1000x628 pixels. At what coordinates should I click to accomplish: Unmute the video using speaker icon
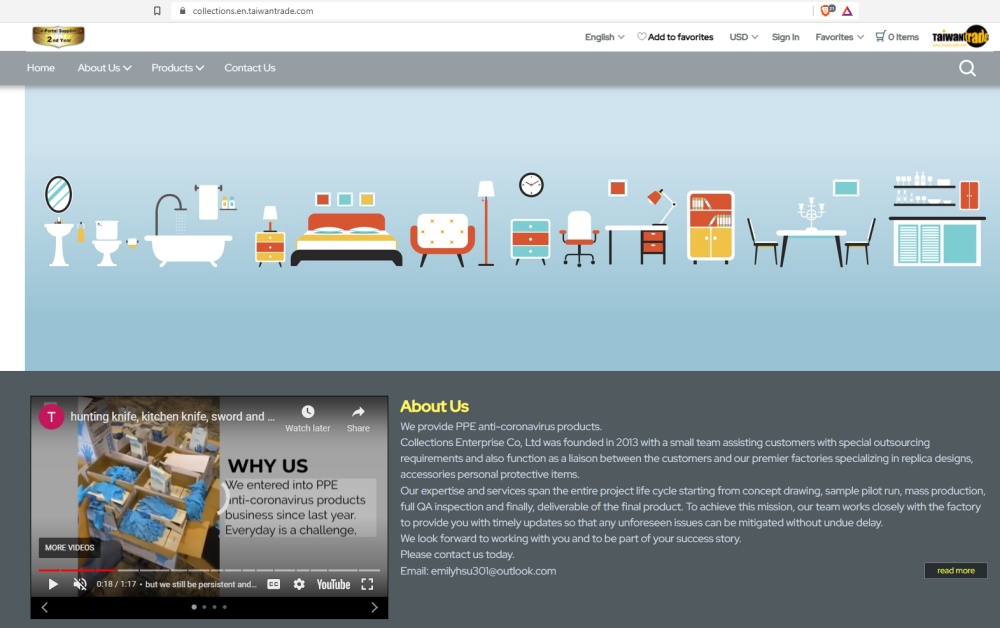click(80, 584)
